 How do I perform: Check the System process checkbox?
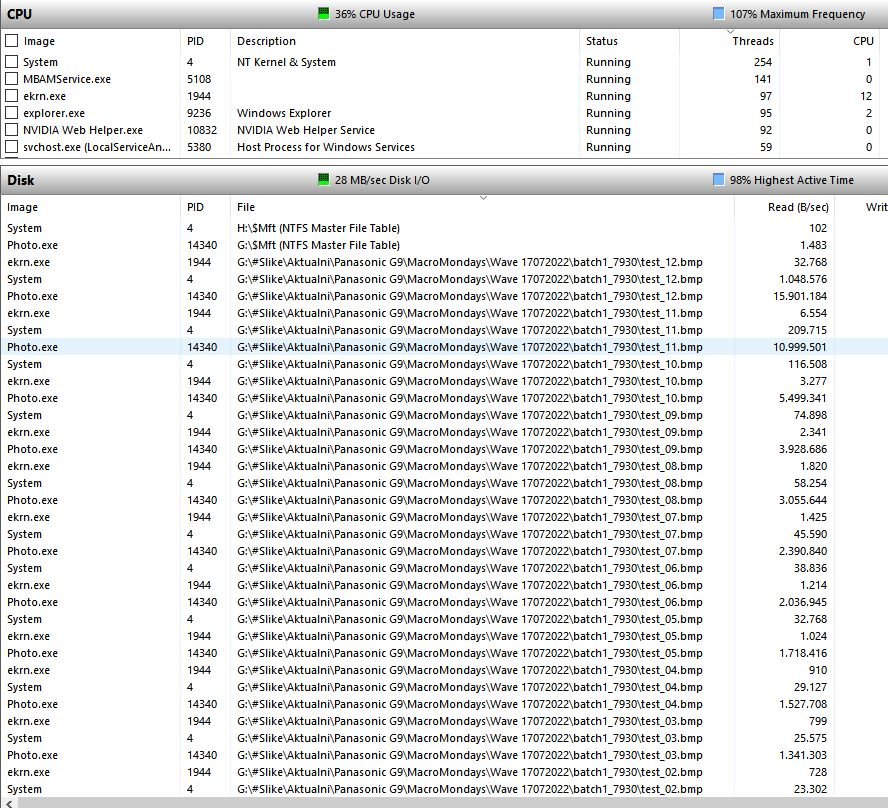pos(12,62)
